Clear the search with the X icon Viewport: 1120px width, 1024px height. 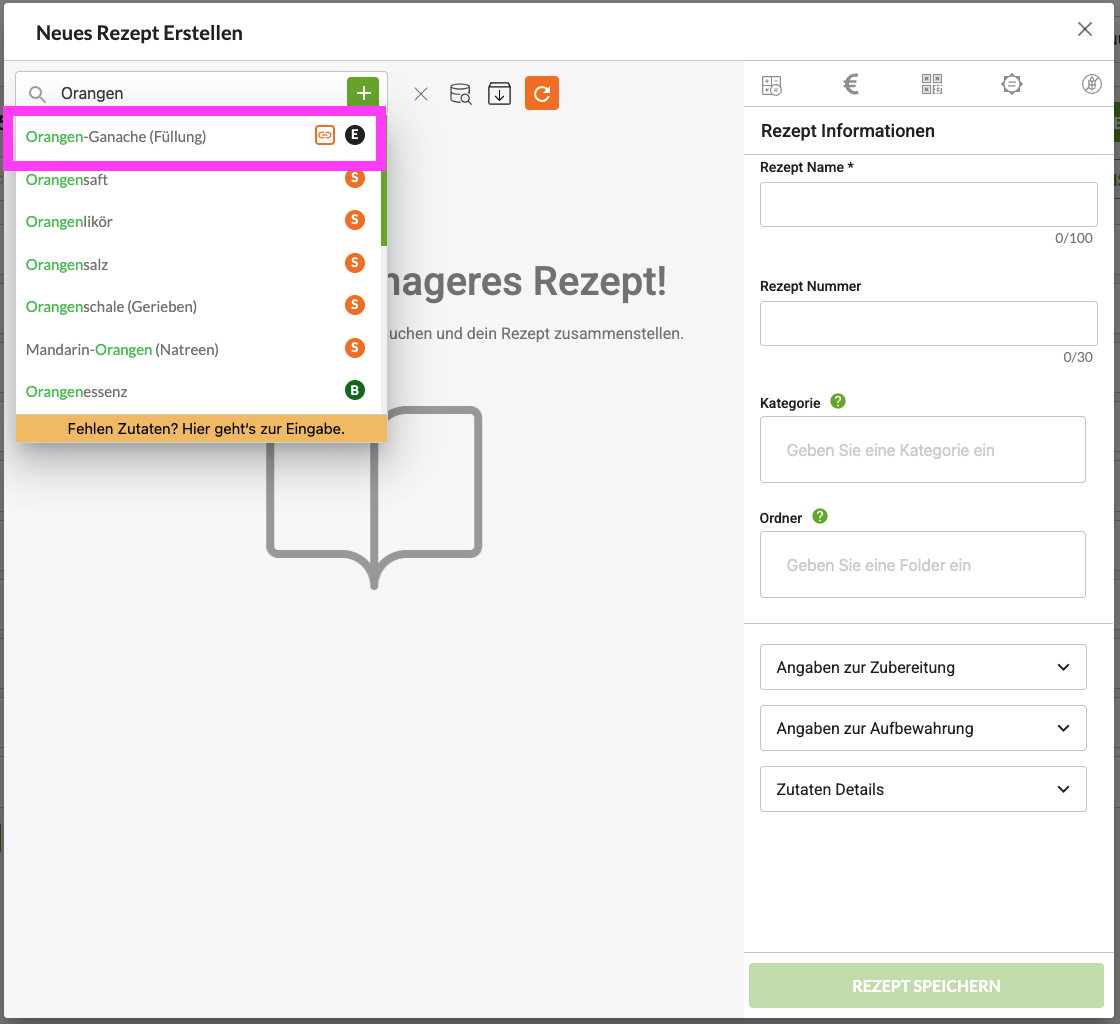(421, 94)
